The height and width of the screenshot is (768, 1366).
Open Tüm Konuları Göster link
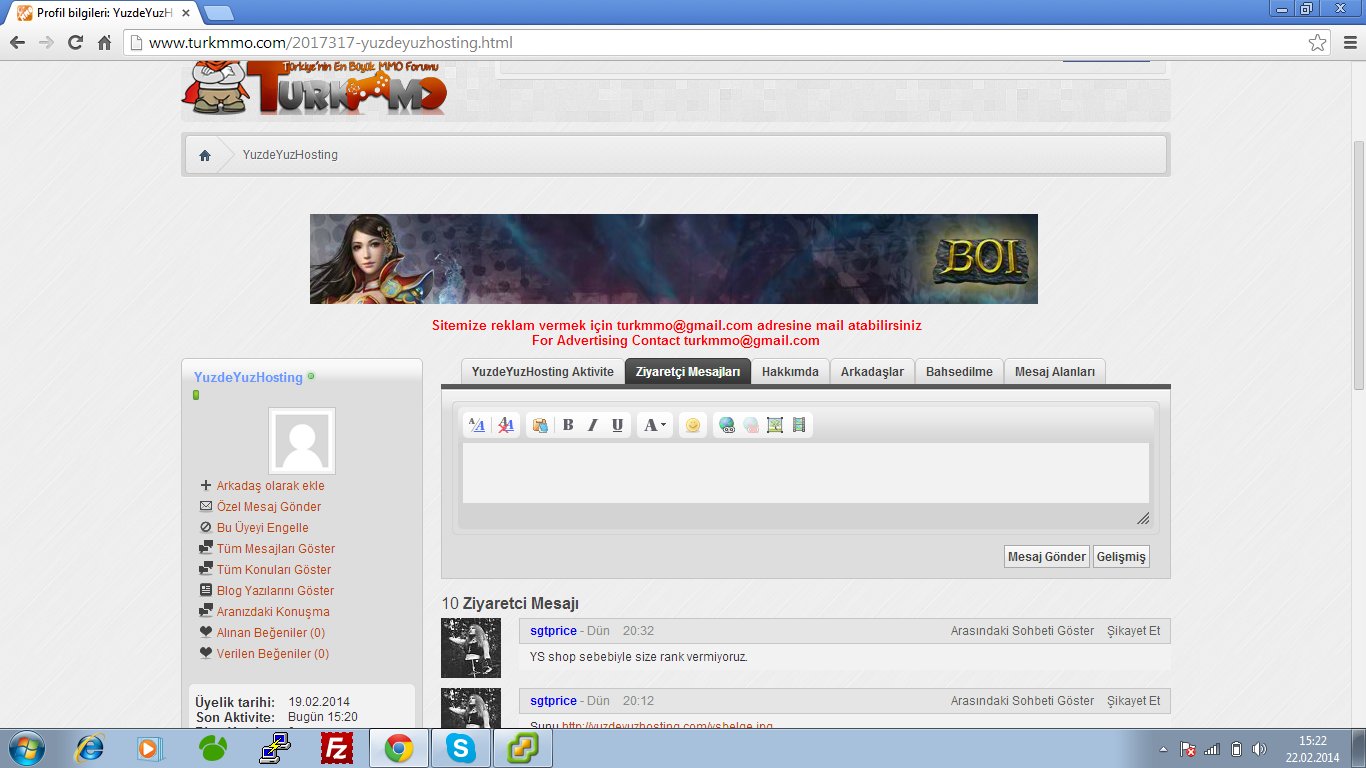(274, 570)
